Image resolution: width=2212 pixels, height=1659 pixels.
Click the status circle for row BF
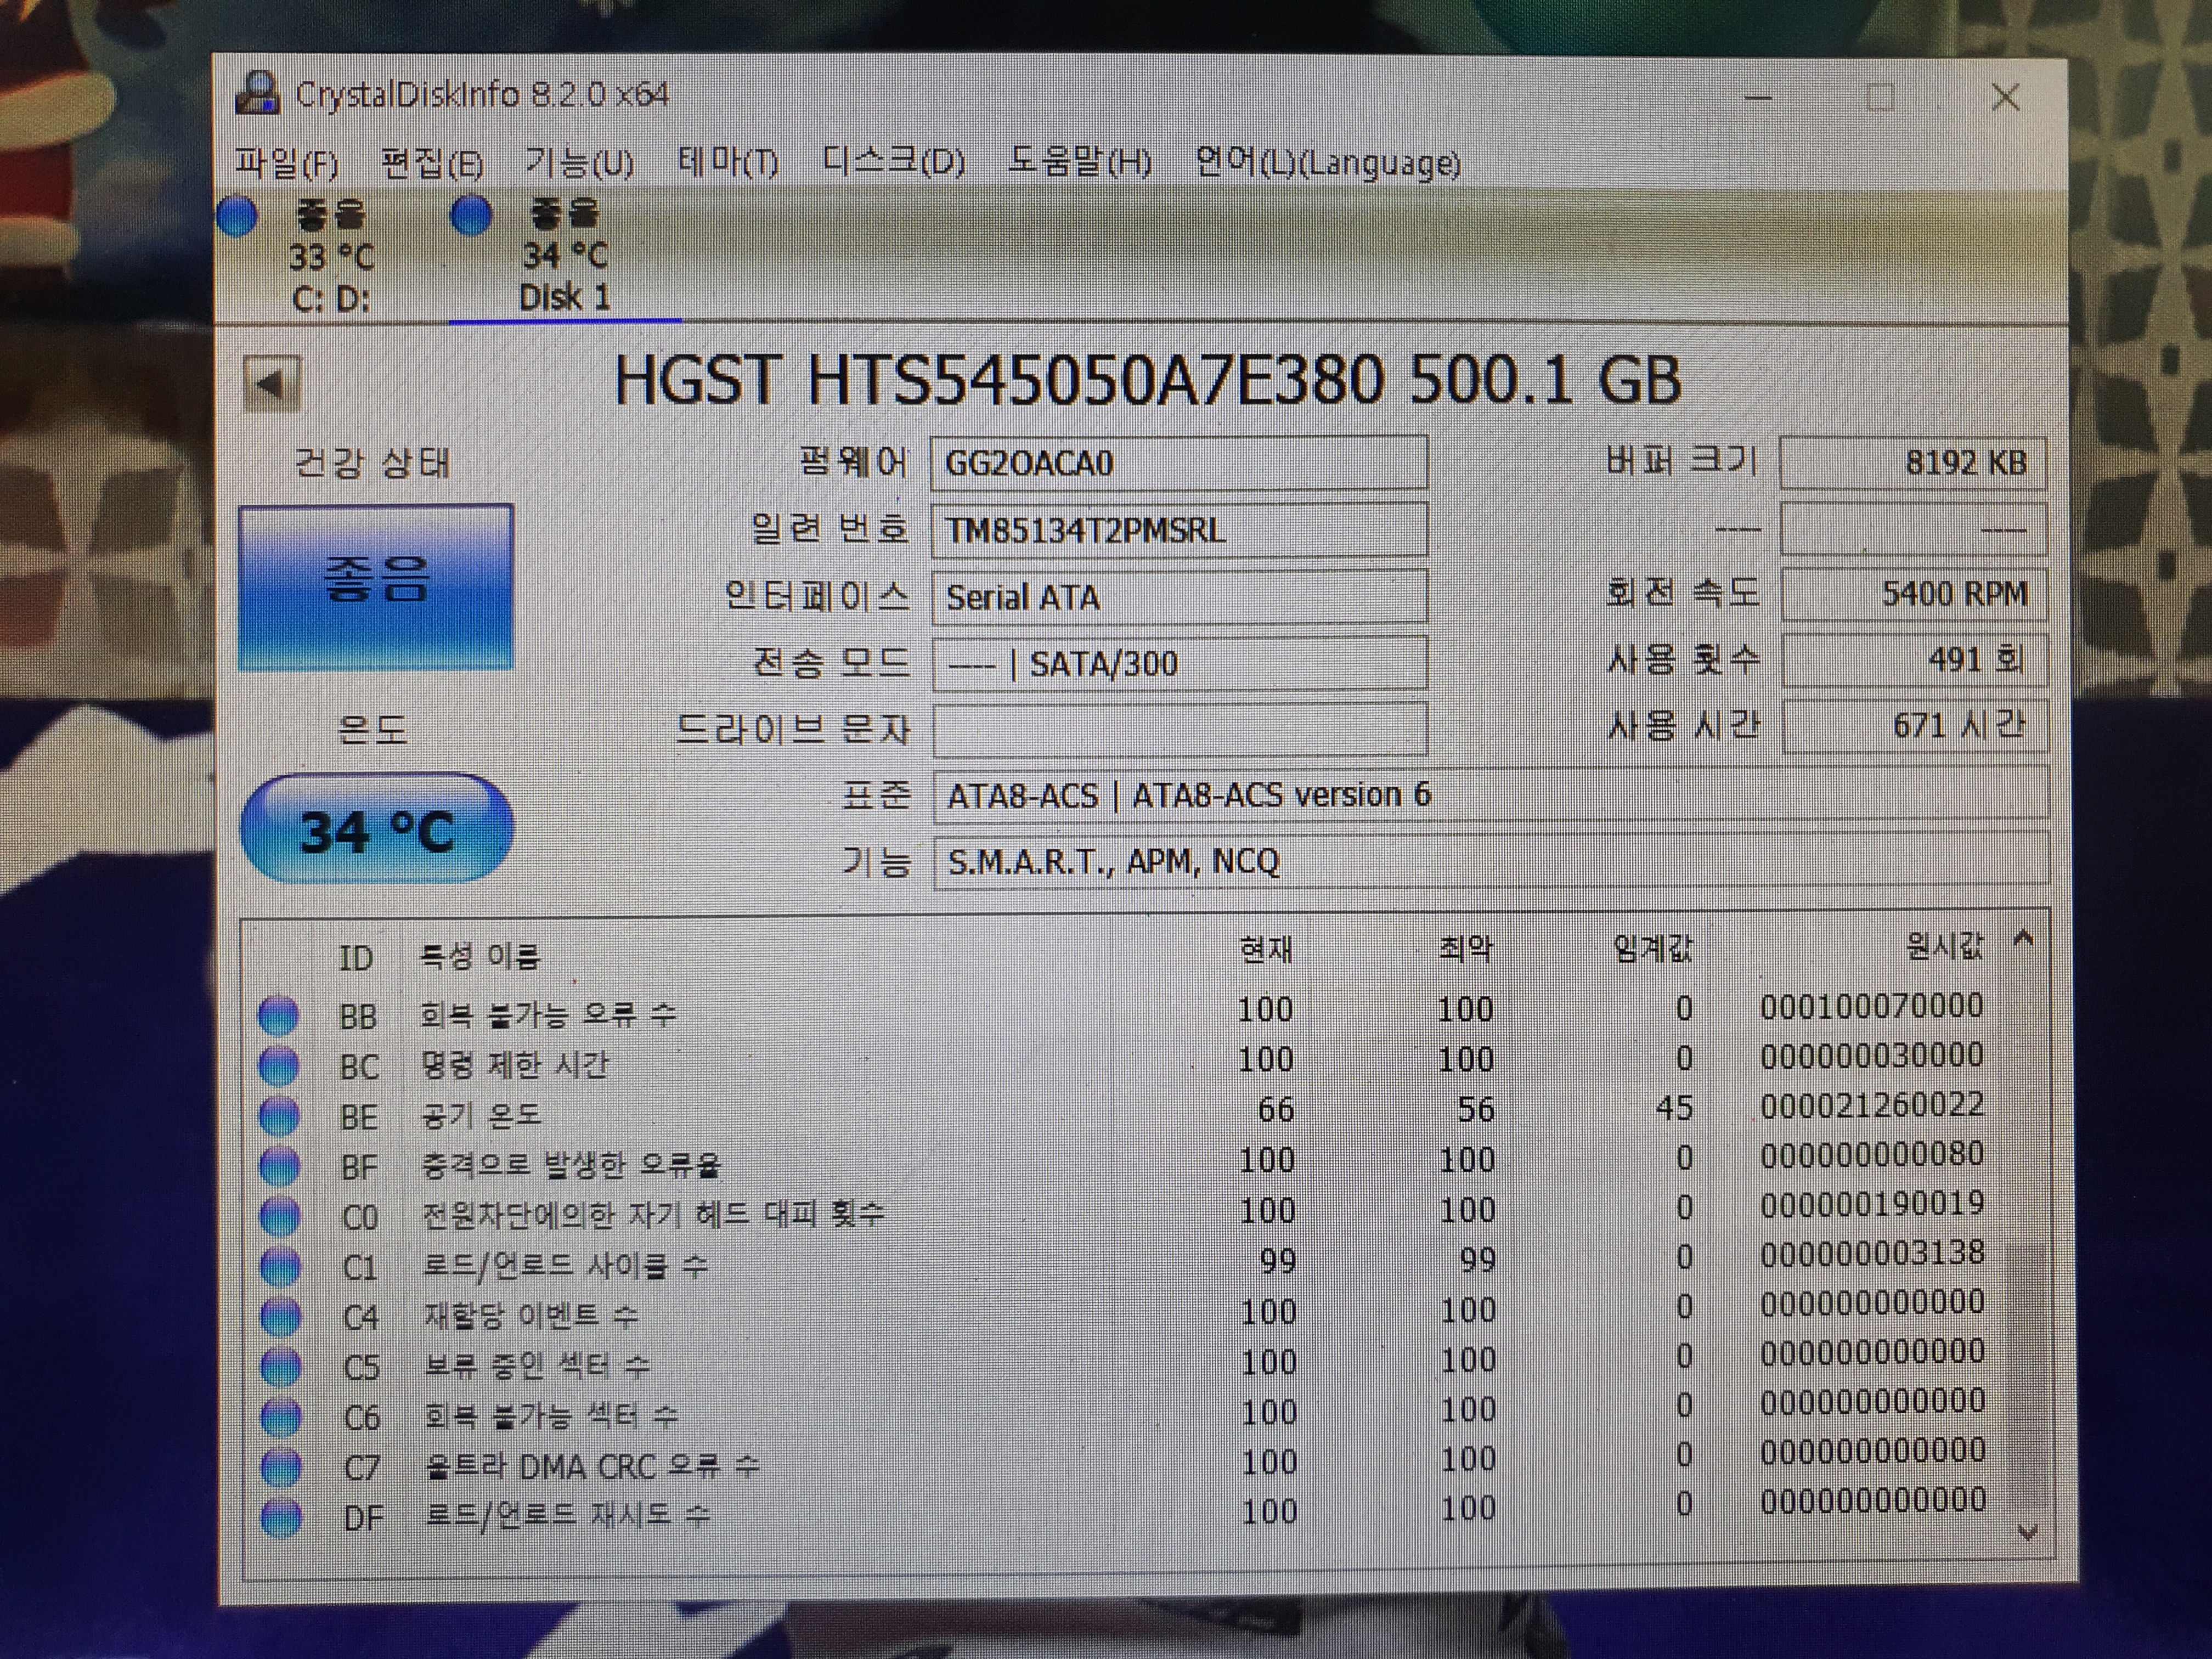(279, 1165)
